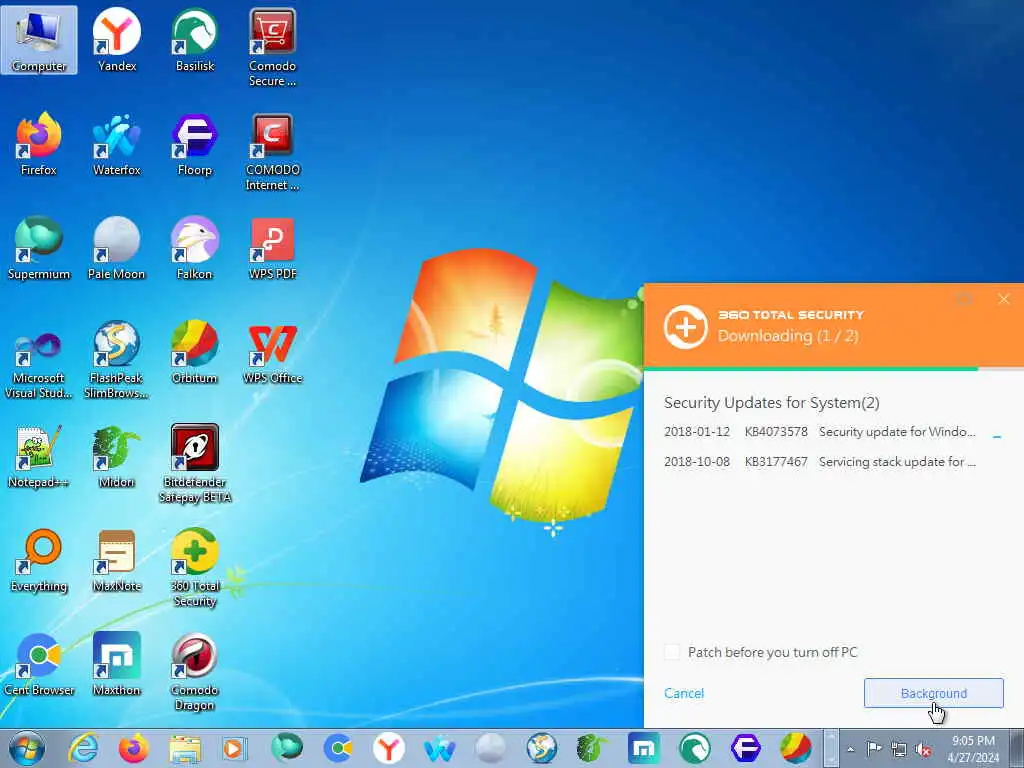Select the Orbitum desktop shortcut
This screenshot has height=768, width=1024.
click(x=195, y=353)
